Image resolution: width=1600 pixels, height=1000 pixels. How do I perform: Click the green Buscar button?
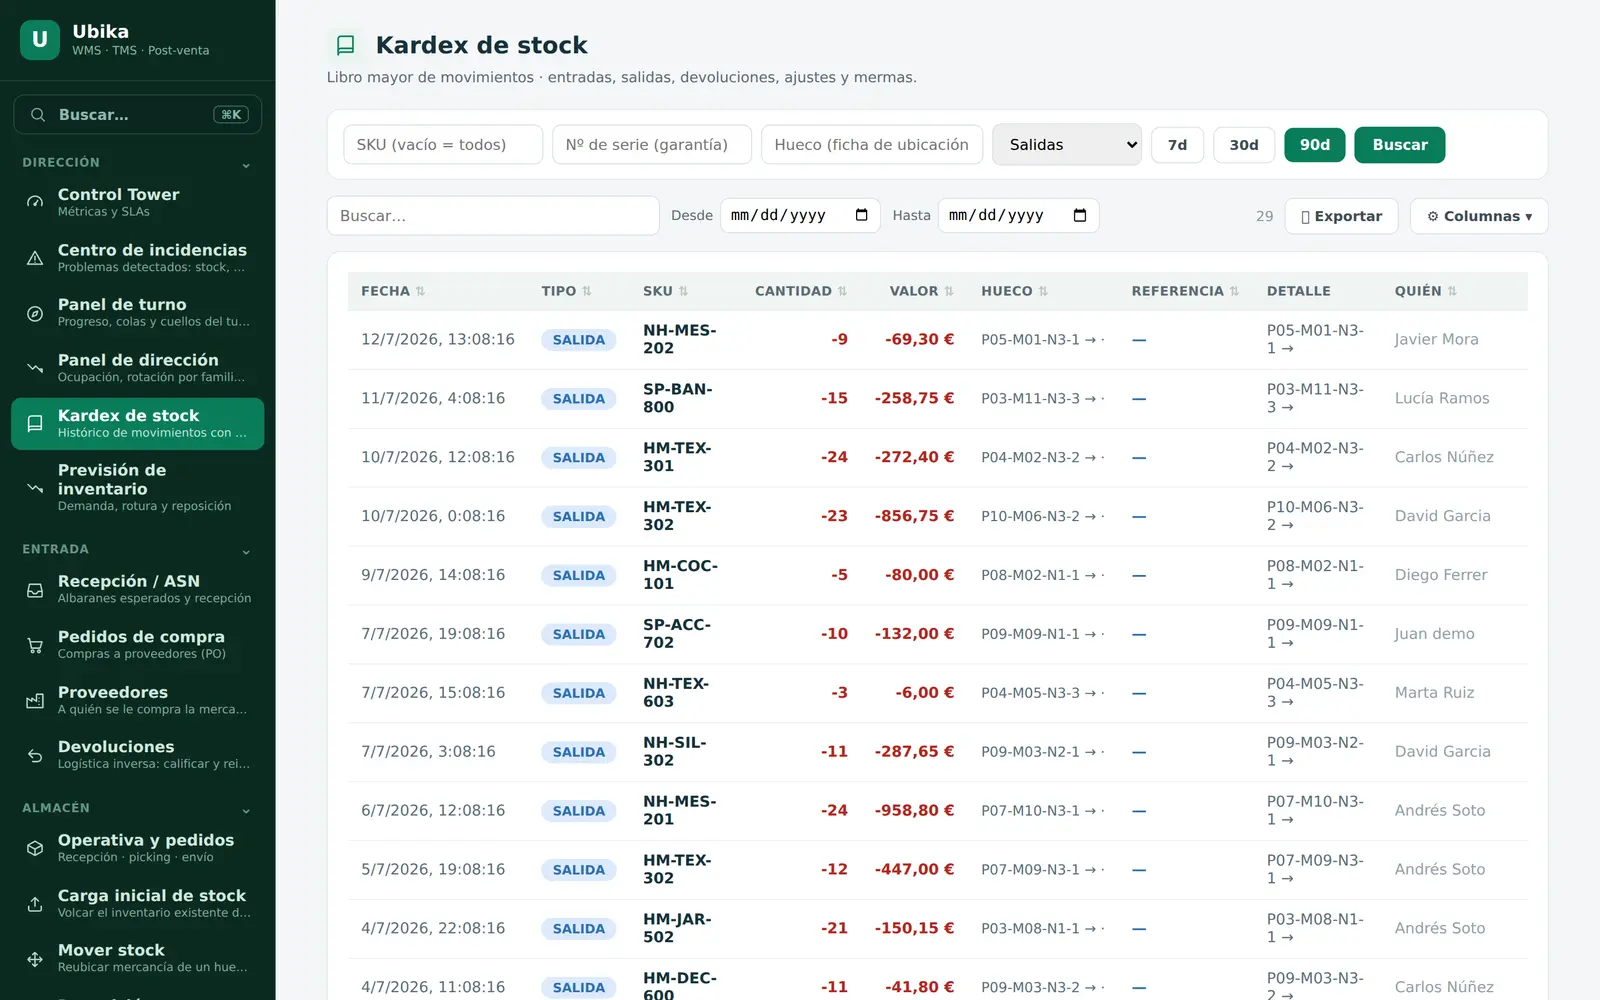(x=1400, y=145)
